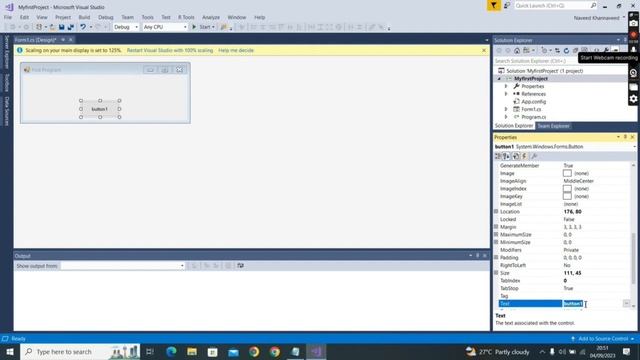This screenshot has width=640, height=360.
Task: Click the ImageAlign property row
Action: click(x=564, y=181)
